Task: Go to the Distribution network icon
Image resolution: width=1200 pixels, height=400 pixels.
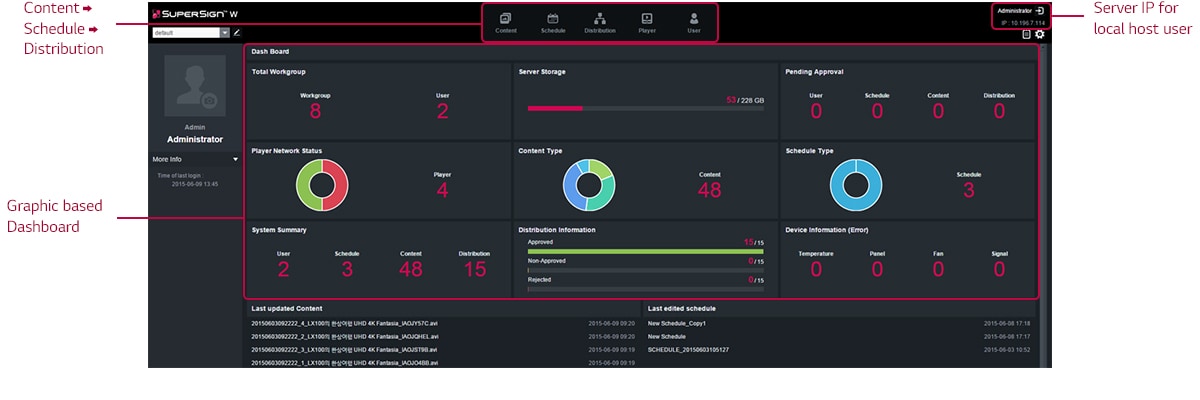Action: tap(600, 19)
